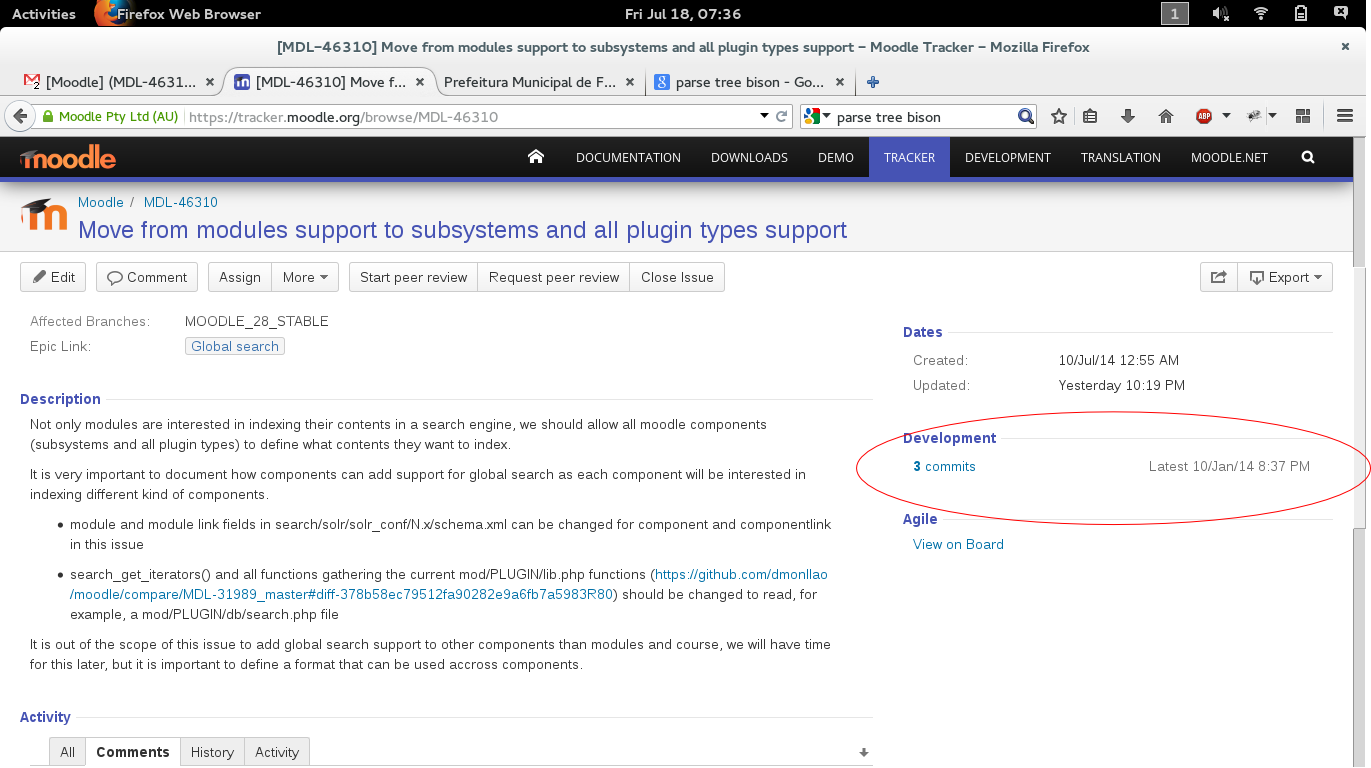Open a new tab with plus icon

872,82
